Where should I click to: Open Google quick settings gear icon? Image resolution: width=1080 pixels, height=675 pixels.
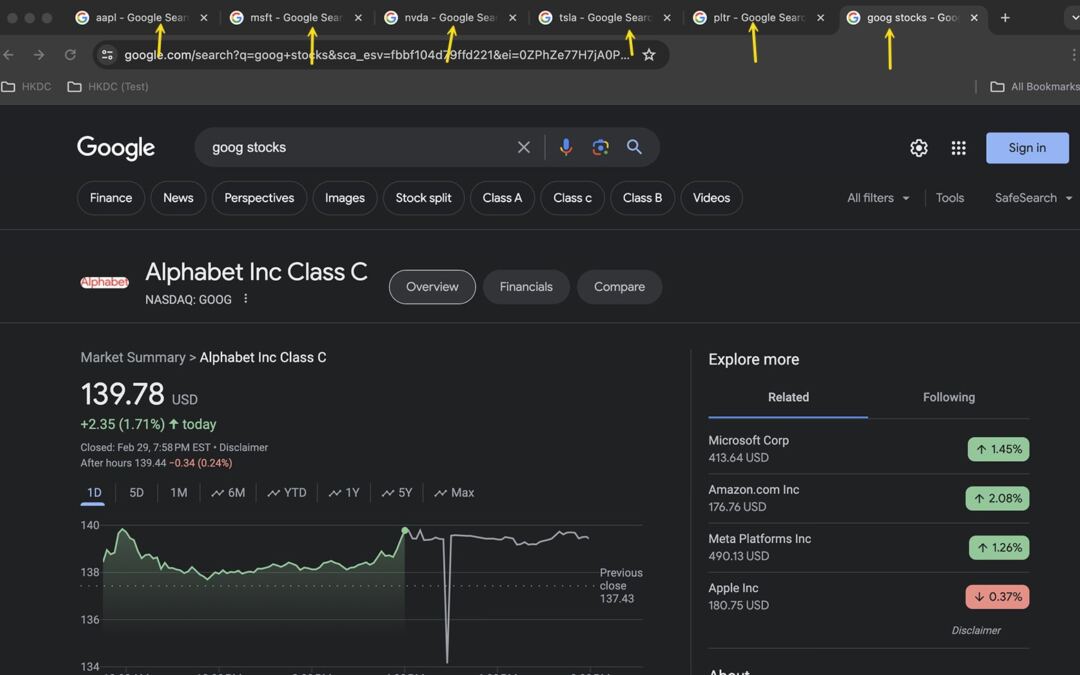[x=918, y=148]
